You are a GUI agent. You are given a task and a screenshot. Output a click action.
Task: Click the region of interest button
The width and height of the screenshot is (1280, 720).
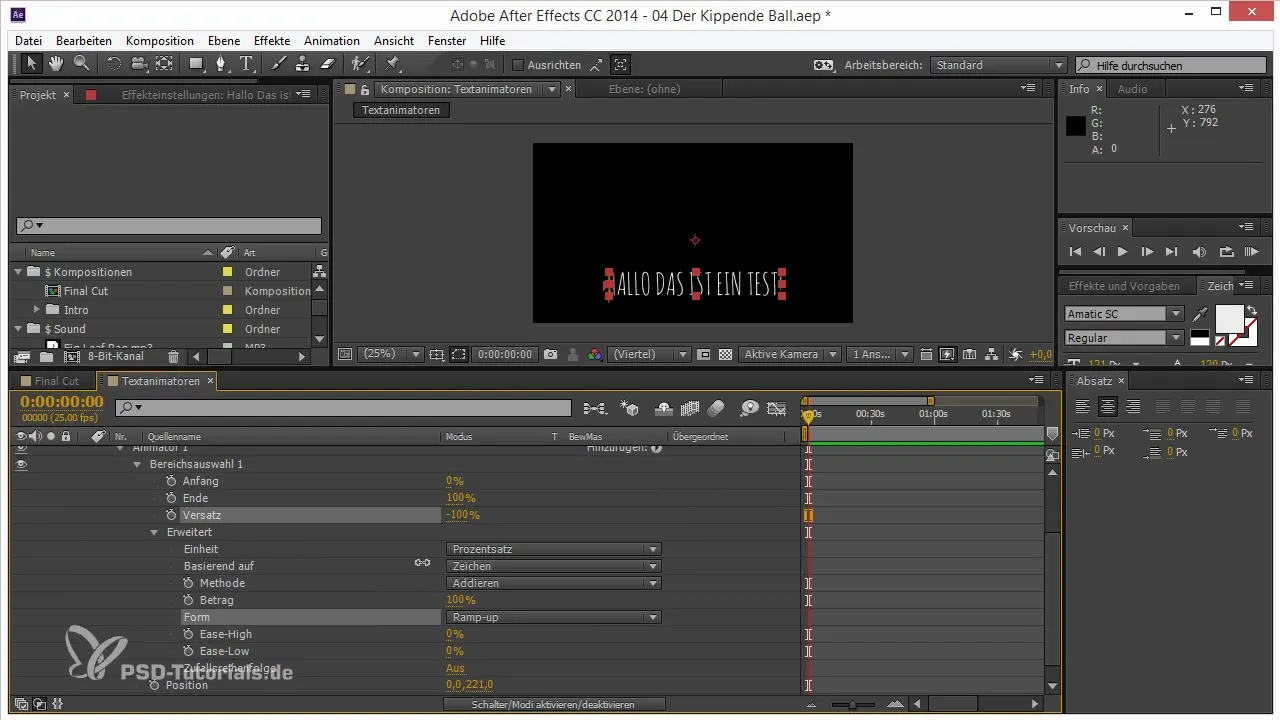458,354
